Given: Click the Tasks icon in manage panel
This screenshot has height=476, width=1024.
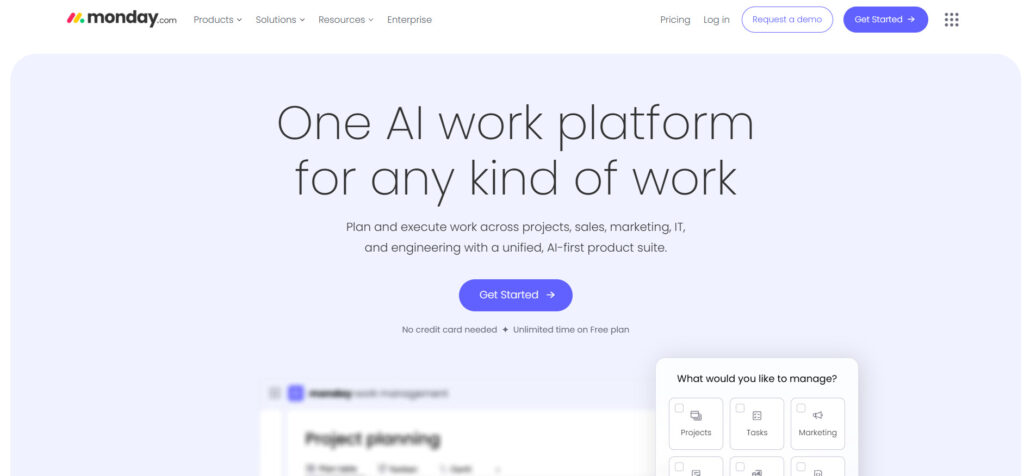Looking at the screenshot, I should tap(757, 415).
